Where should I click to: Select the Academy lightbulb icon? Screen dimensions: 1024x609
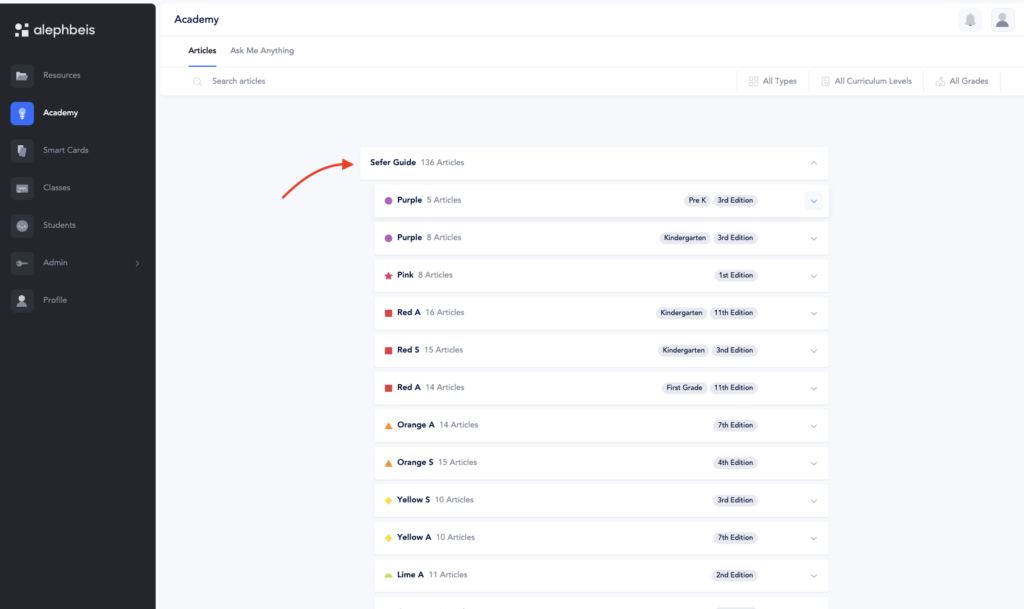22,113
